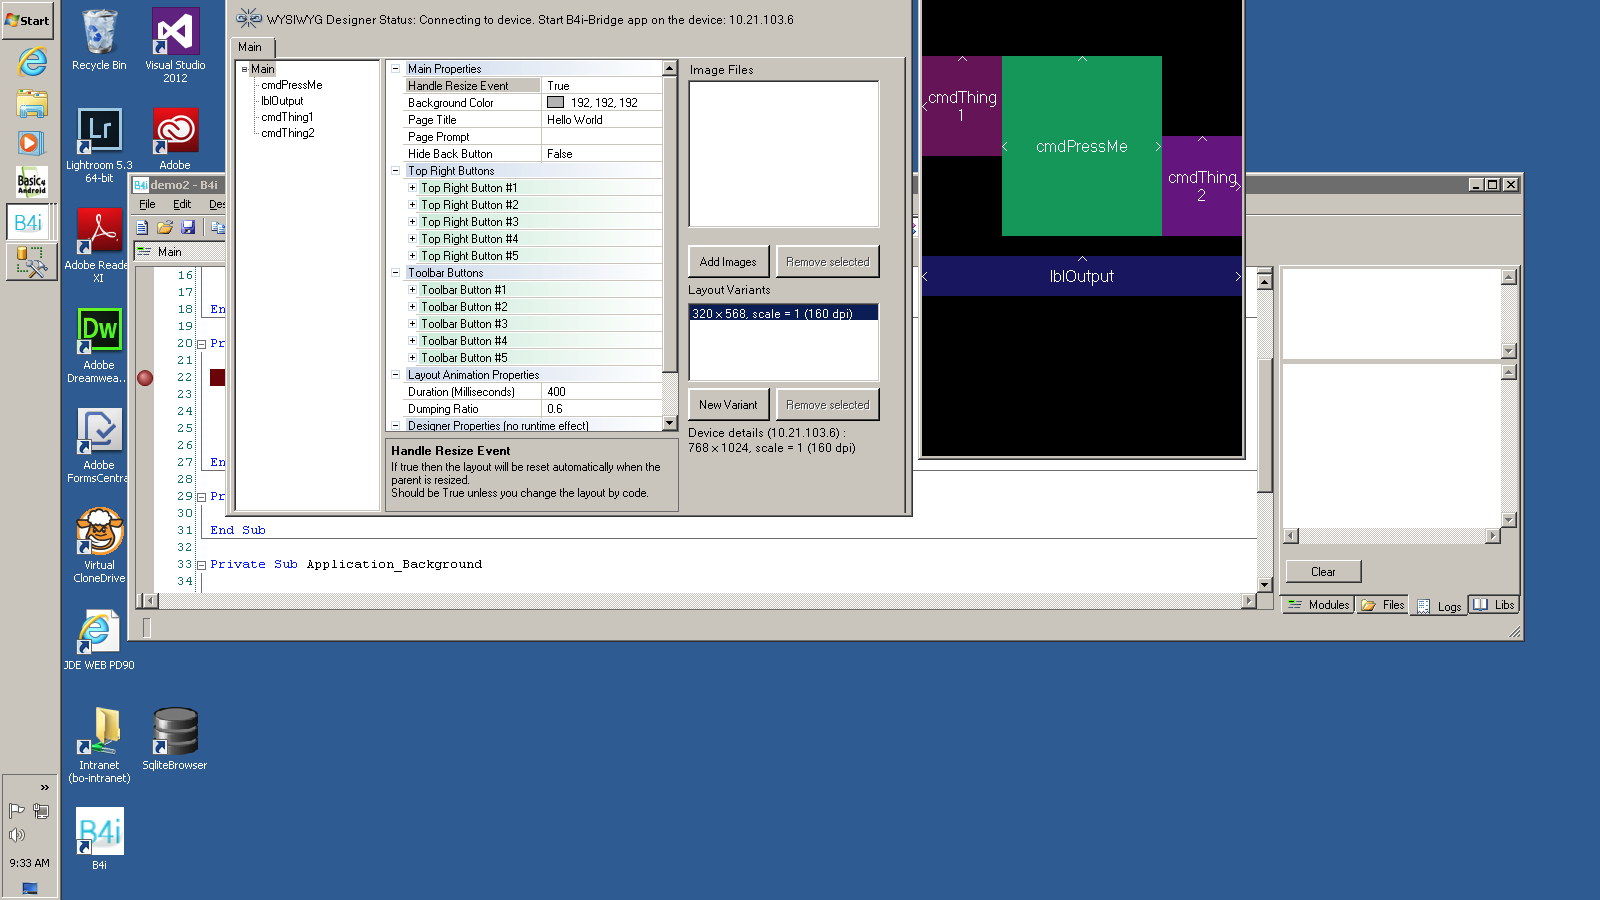Open SqliteBrowser from the desktop

(174, 730)
